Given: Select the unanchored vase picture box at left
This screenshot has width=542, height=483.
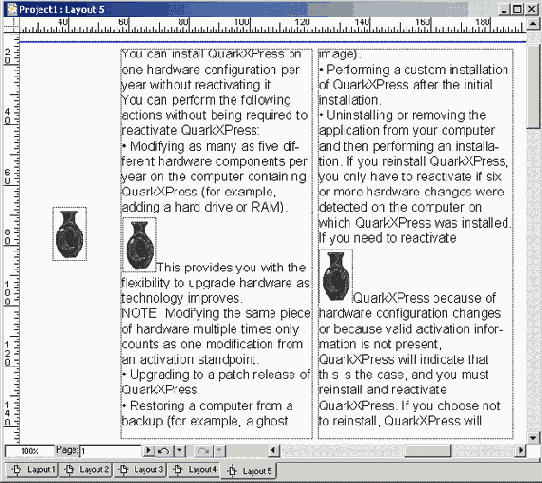Looking at the screenshot, I should click(x=69, y=234).
